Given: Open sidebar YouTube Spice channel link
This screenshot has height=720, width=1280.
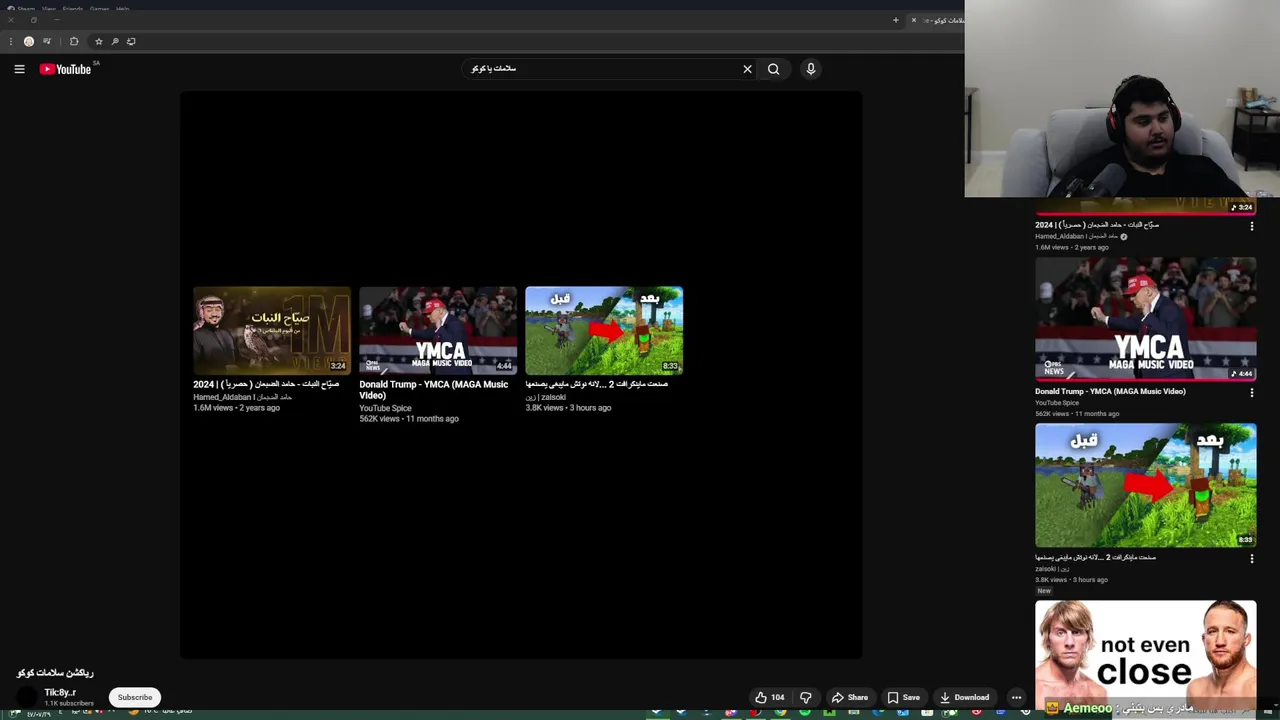Looking at the screenshot, I should click(x=1057, y=403).
